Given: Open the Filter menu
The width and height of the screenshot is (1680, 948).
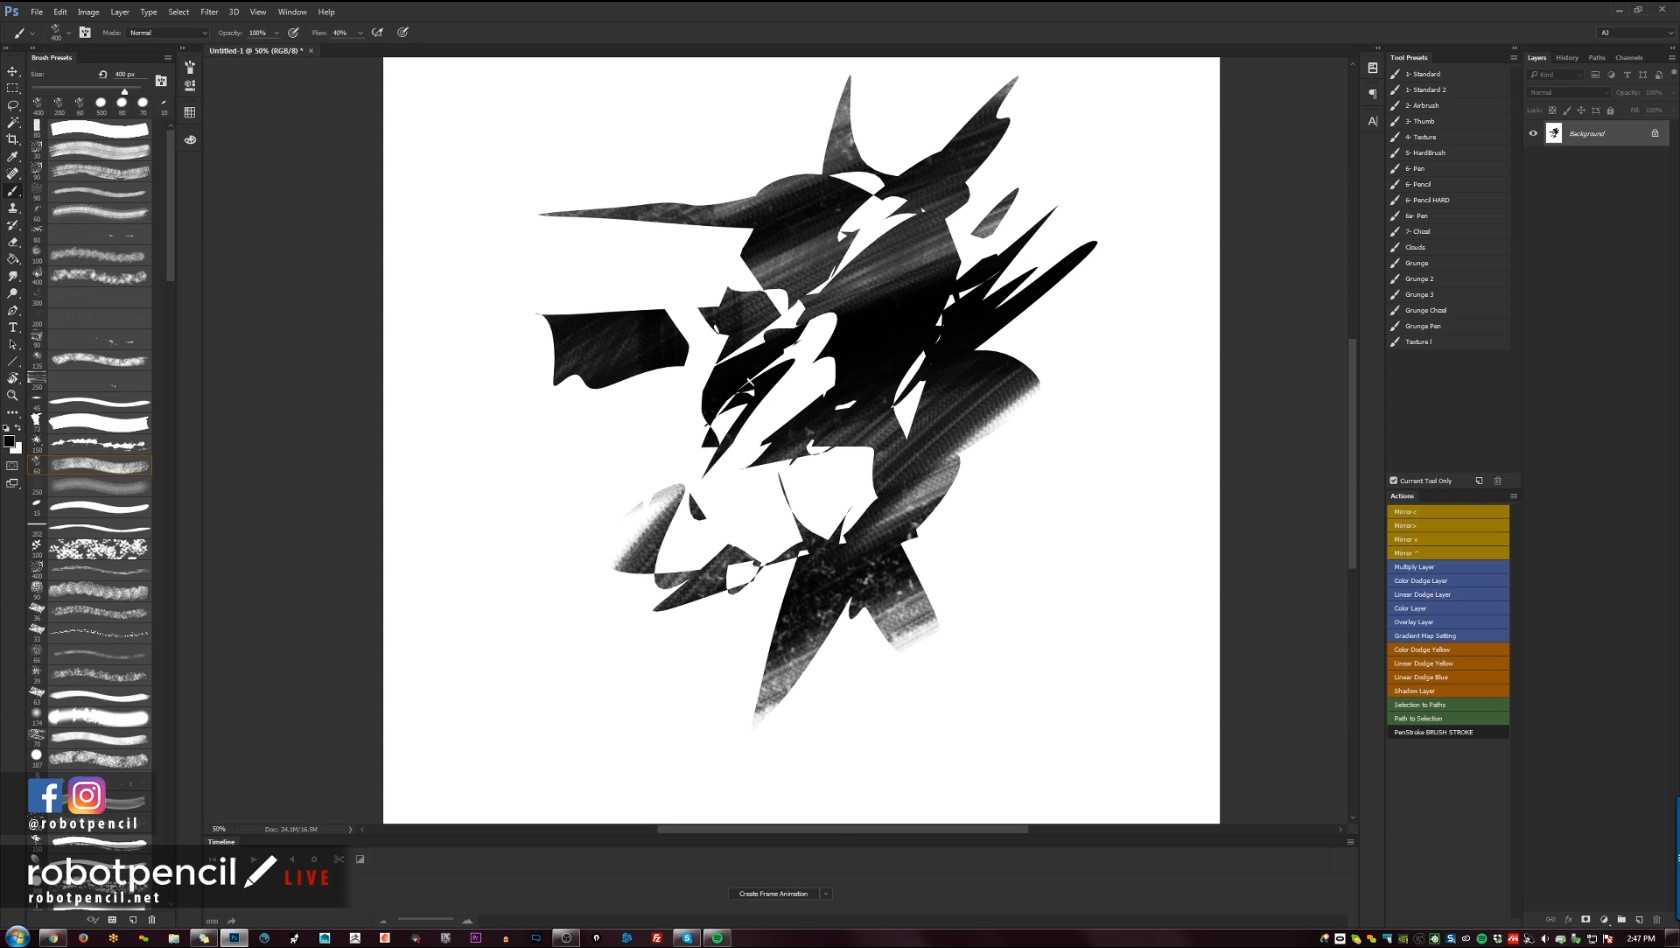Looking at the screenshot, I should tap(209, 12).
